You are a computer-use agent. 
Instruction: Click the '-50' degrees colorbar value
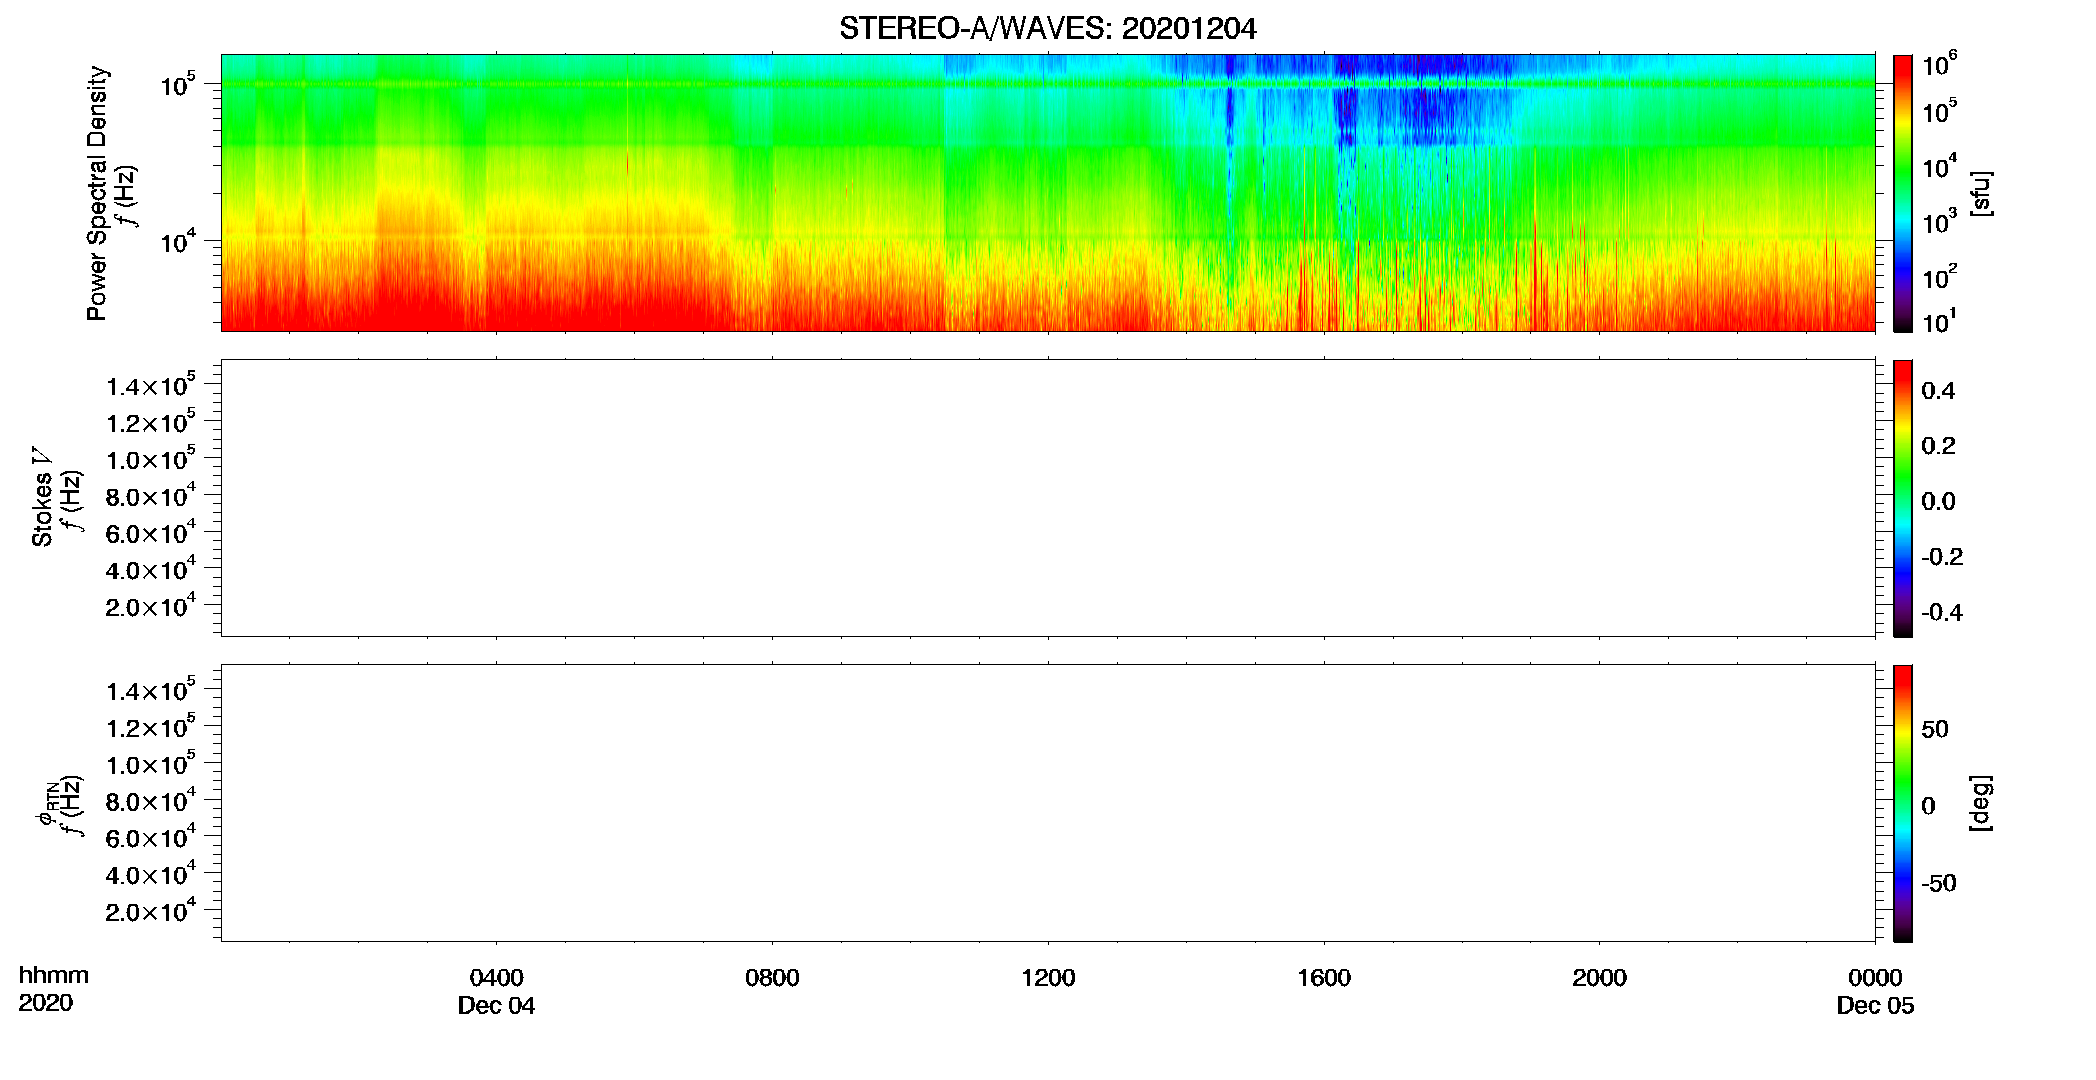click(x=1939, y=884)
